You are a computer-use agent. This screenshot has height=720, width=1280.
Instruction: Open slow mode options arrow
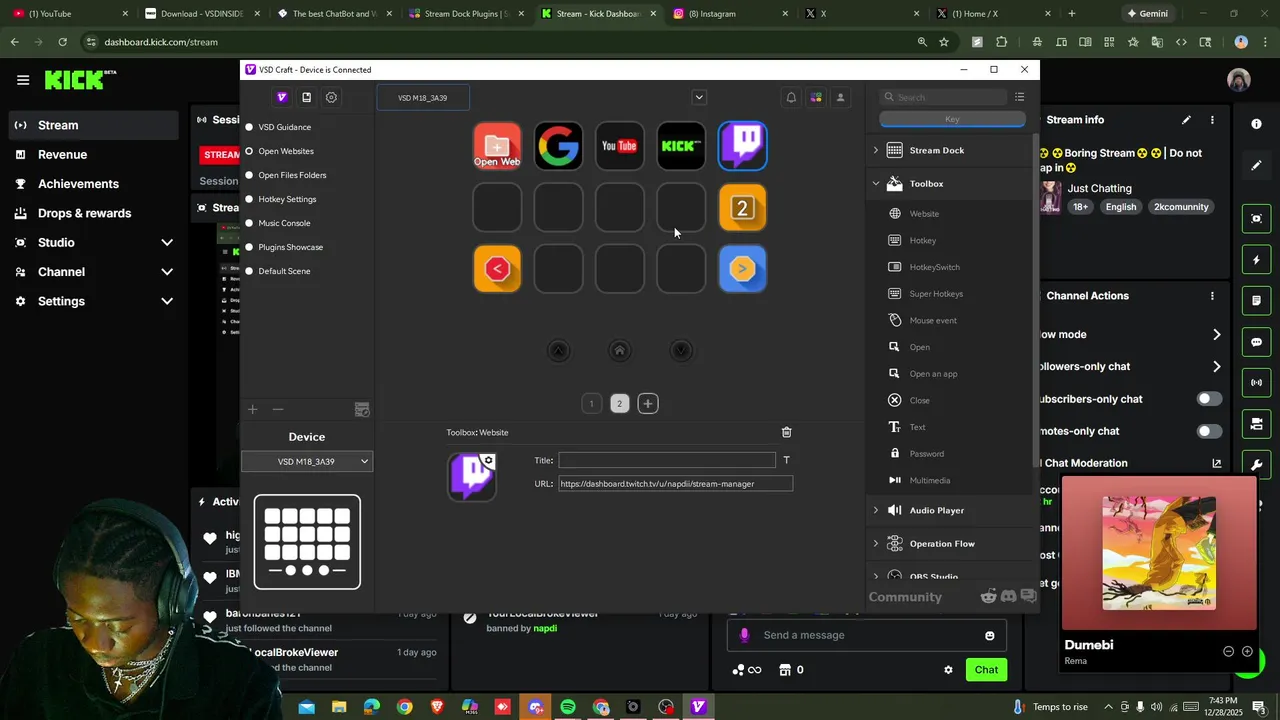pyautogui.click(x=1217, y=335)
